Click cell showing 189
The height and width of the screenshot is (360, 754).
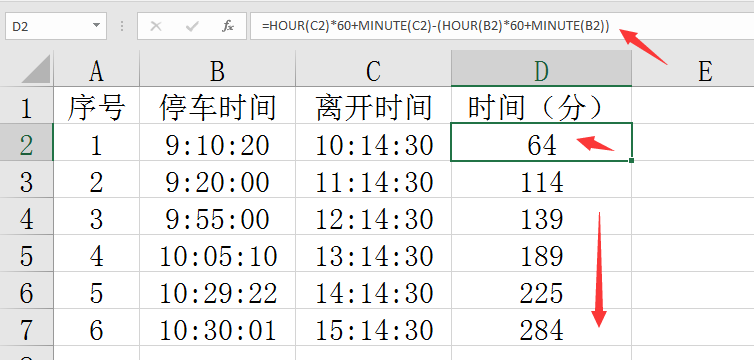coord(541,253)
